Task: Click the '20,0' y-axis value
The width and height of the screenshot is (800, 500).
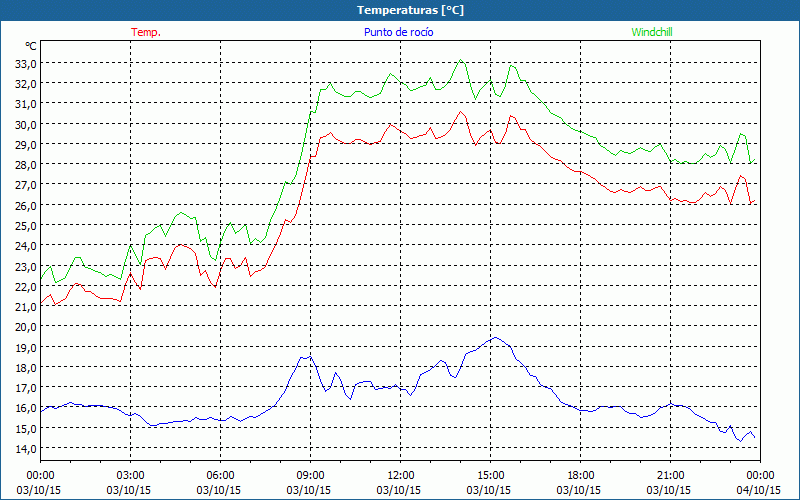Action: tap(26, 328)
